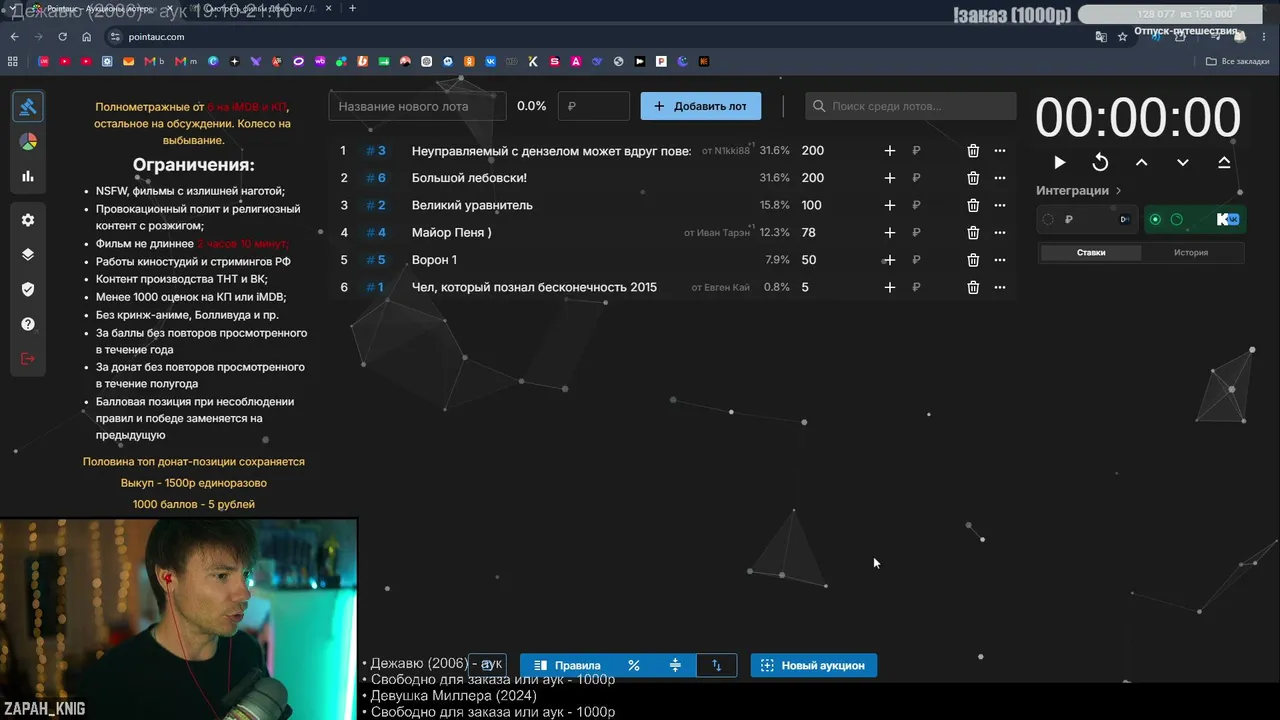The image size is (1280, 720).
Task: Click the double-up timer boost icon
Action: coord(1224,163)
